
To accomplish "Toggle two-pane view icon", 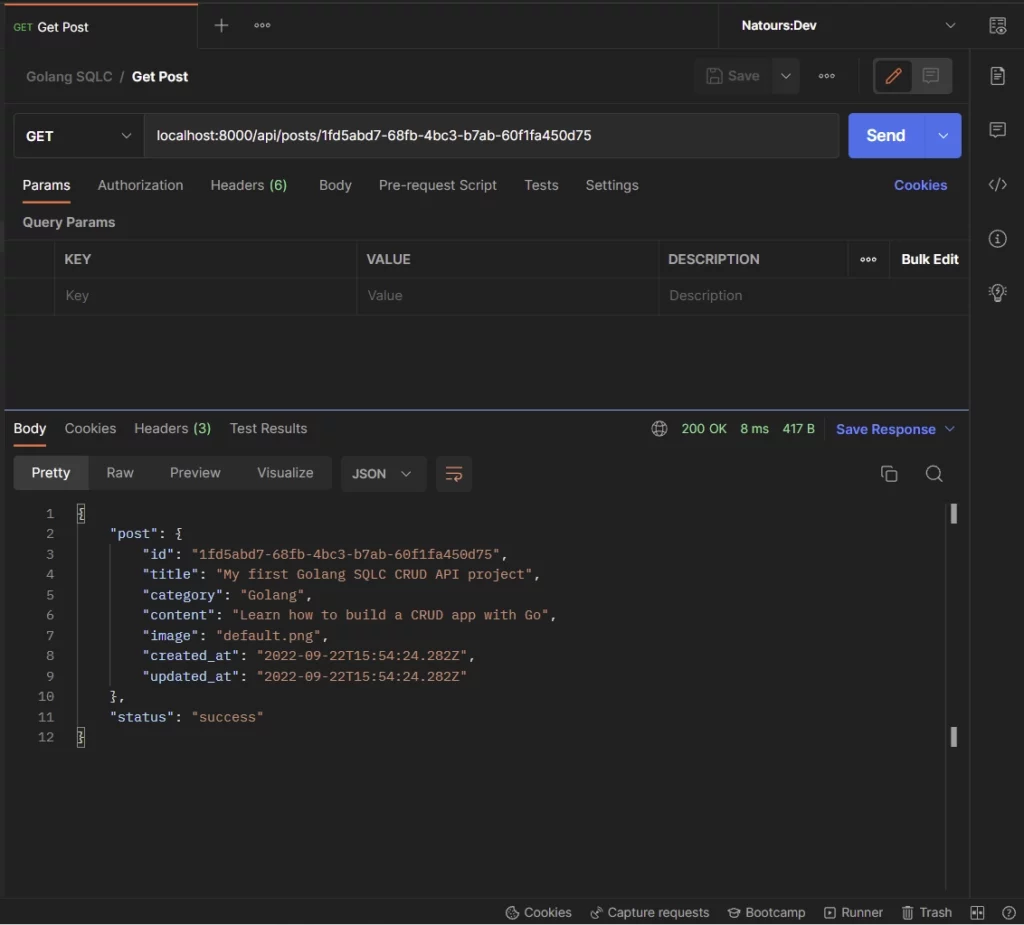I will click(976, 913).
